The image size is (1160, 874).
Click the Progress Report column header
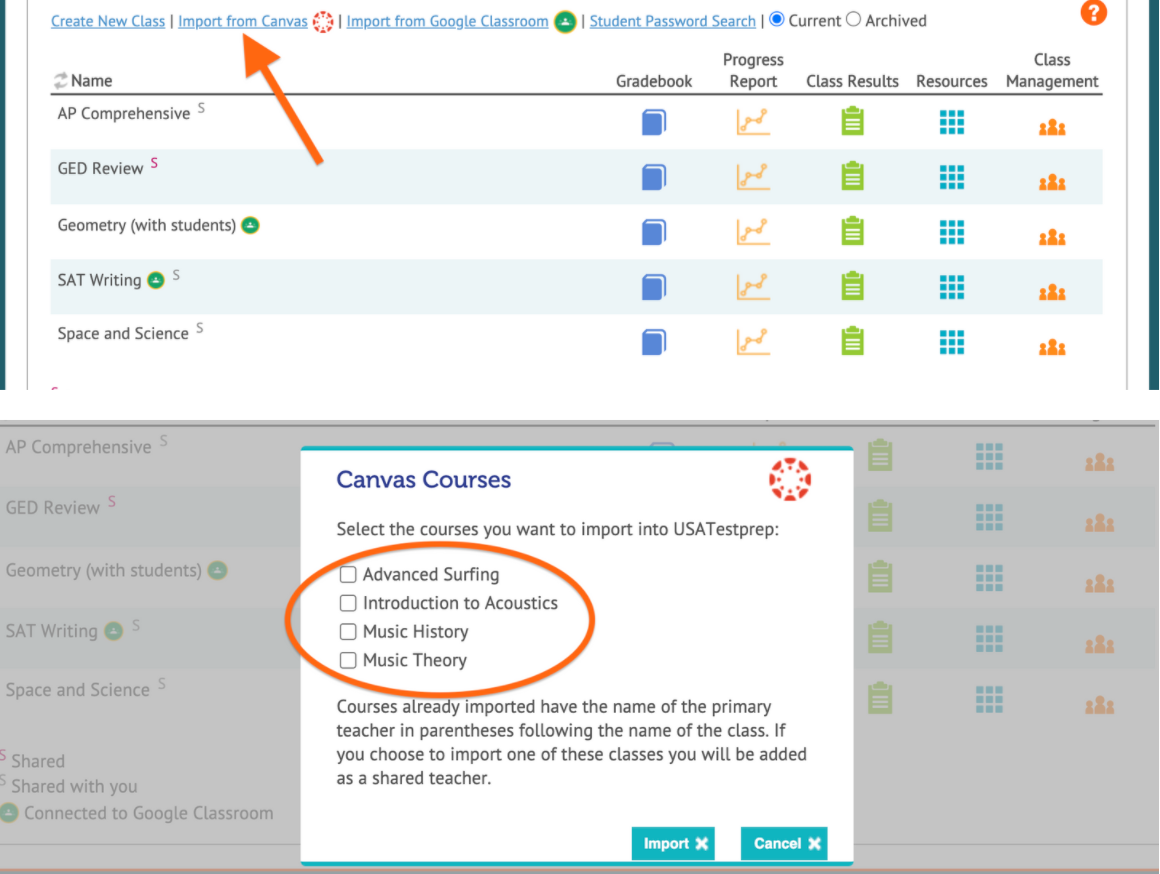pyautogui.click(x=753, y=70)
